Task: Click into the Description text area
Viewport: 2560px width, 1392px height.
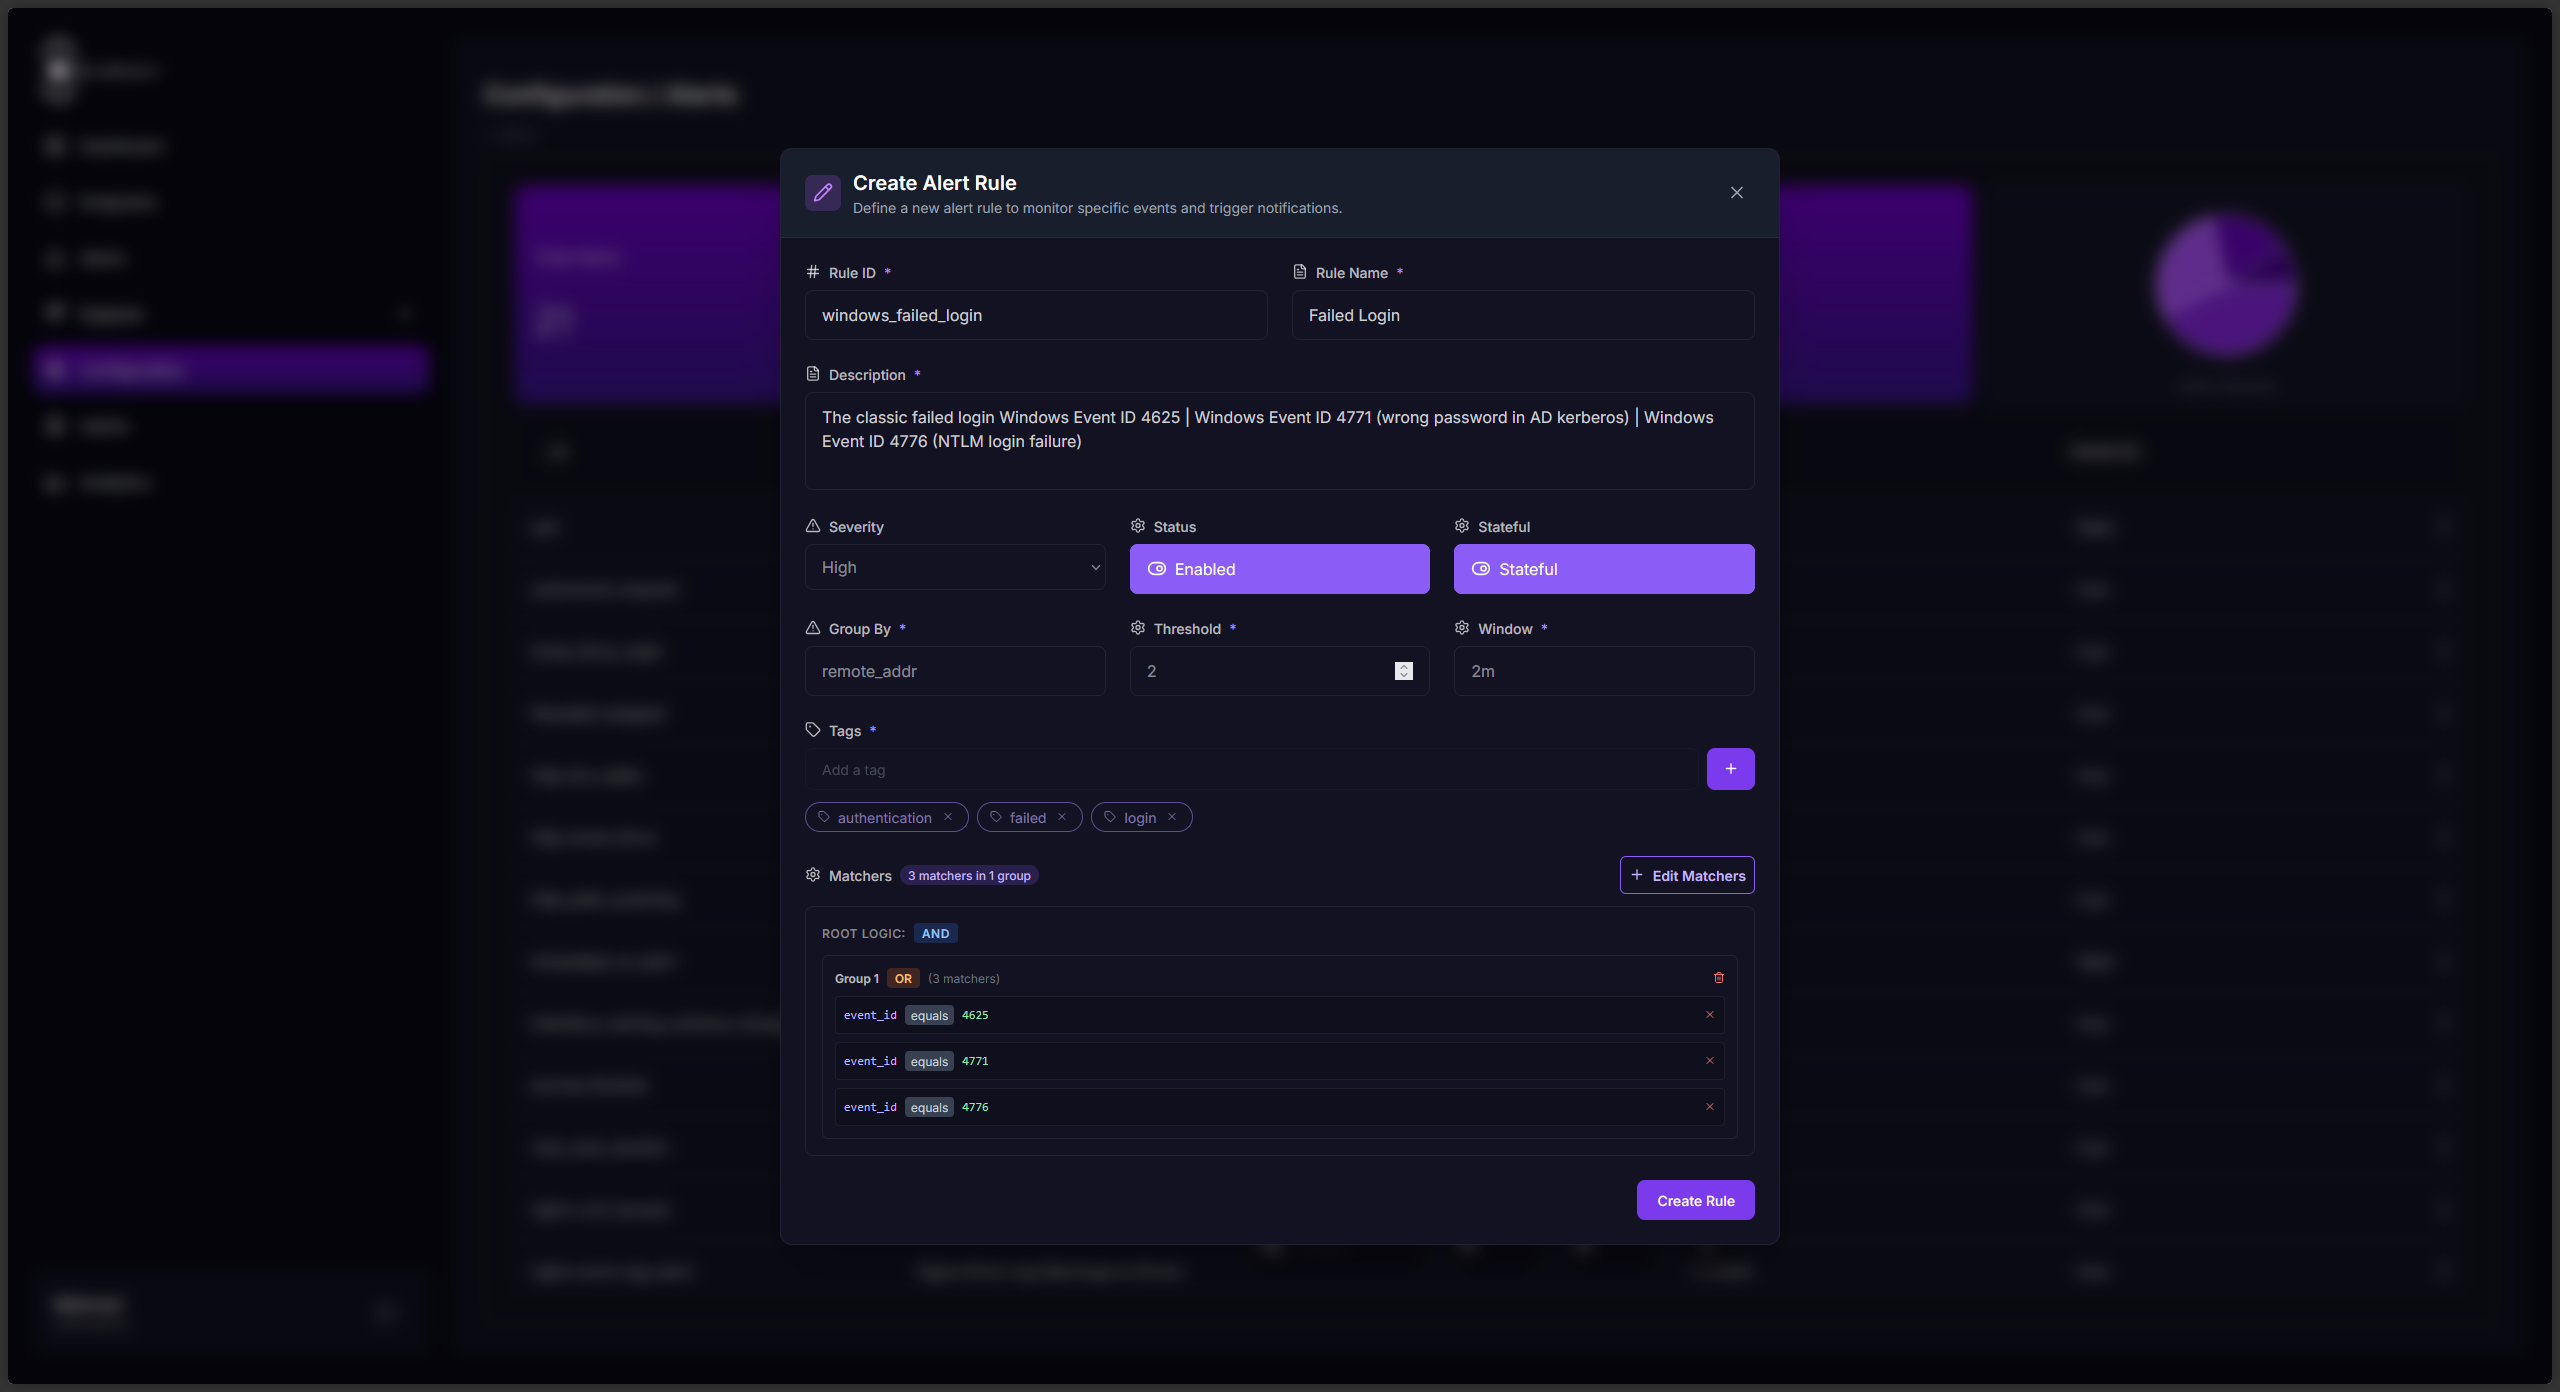Action: tap(1279, 441)
